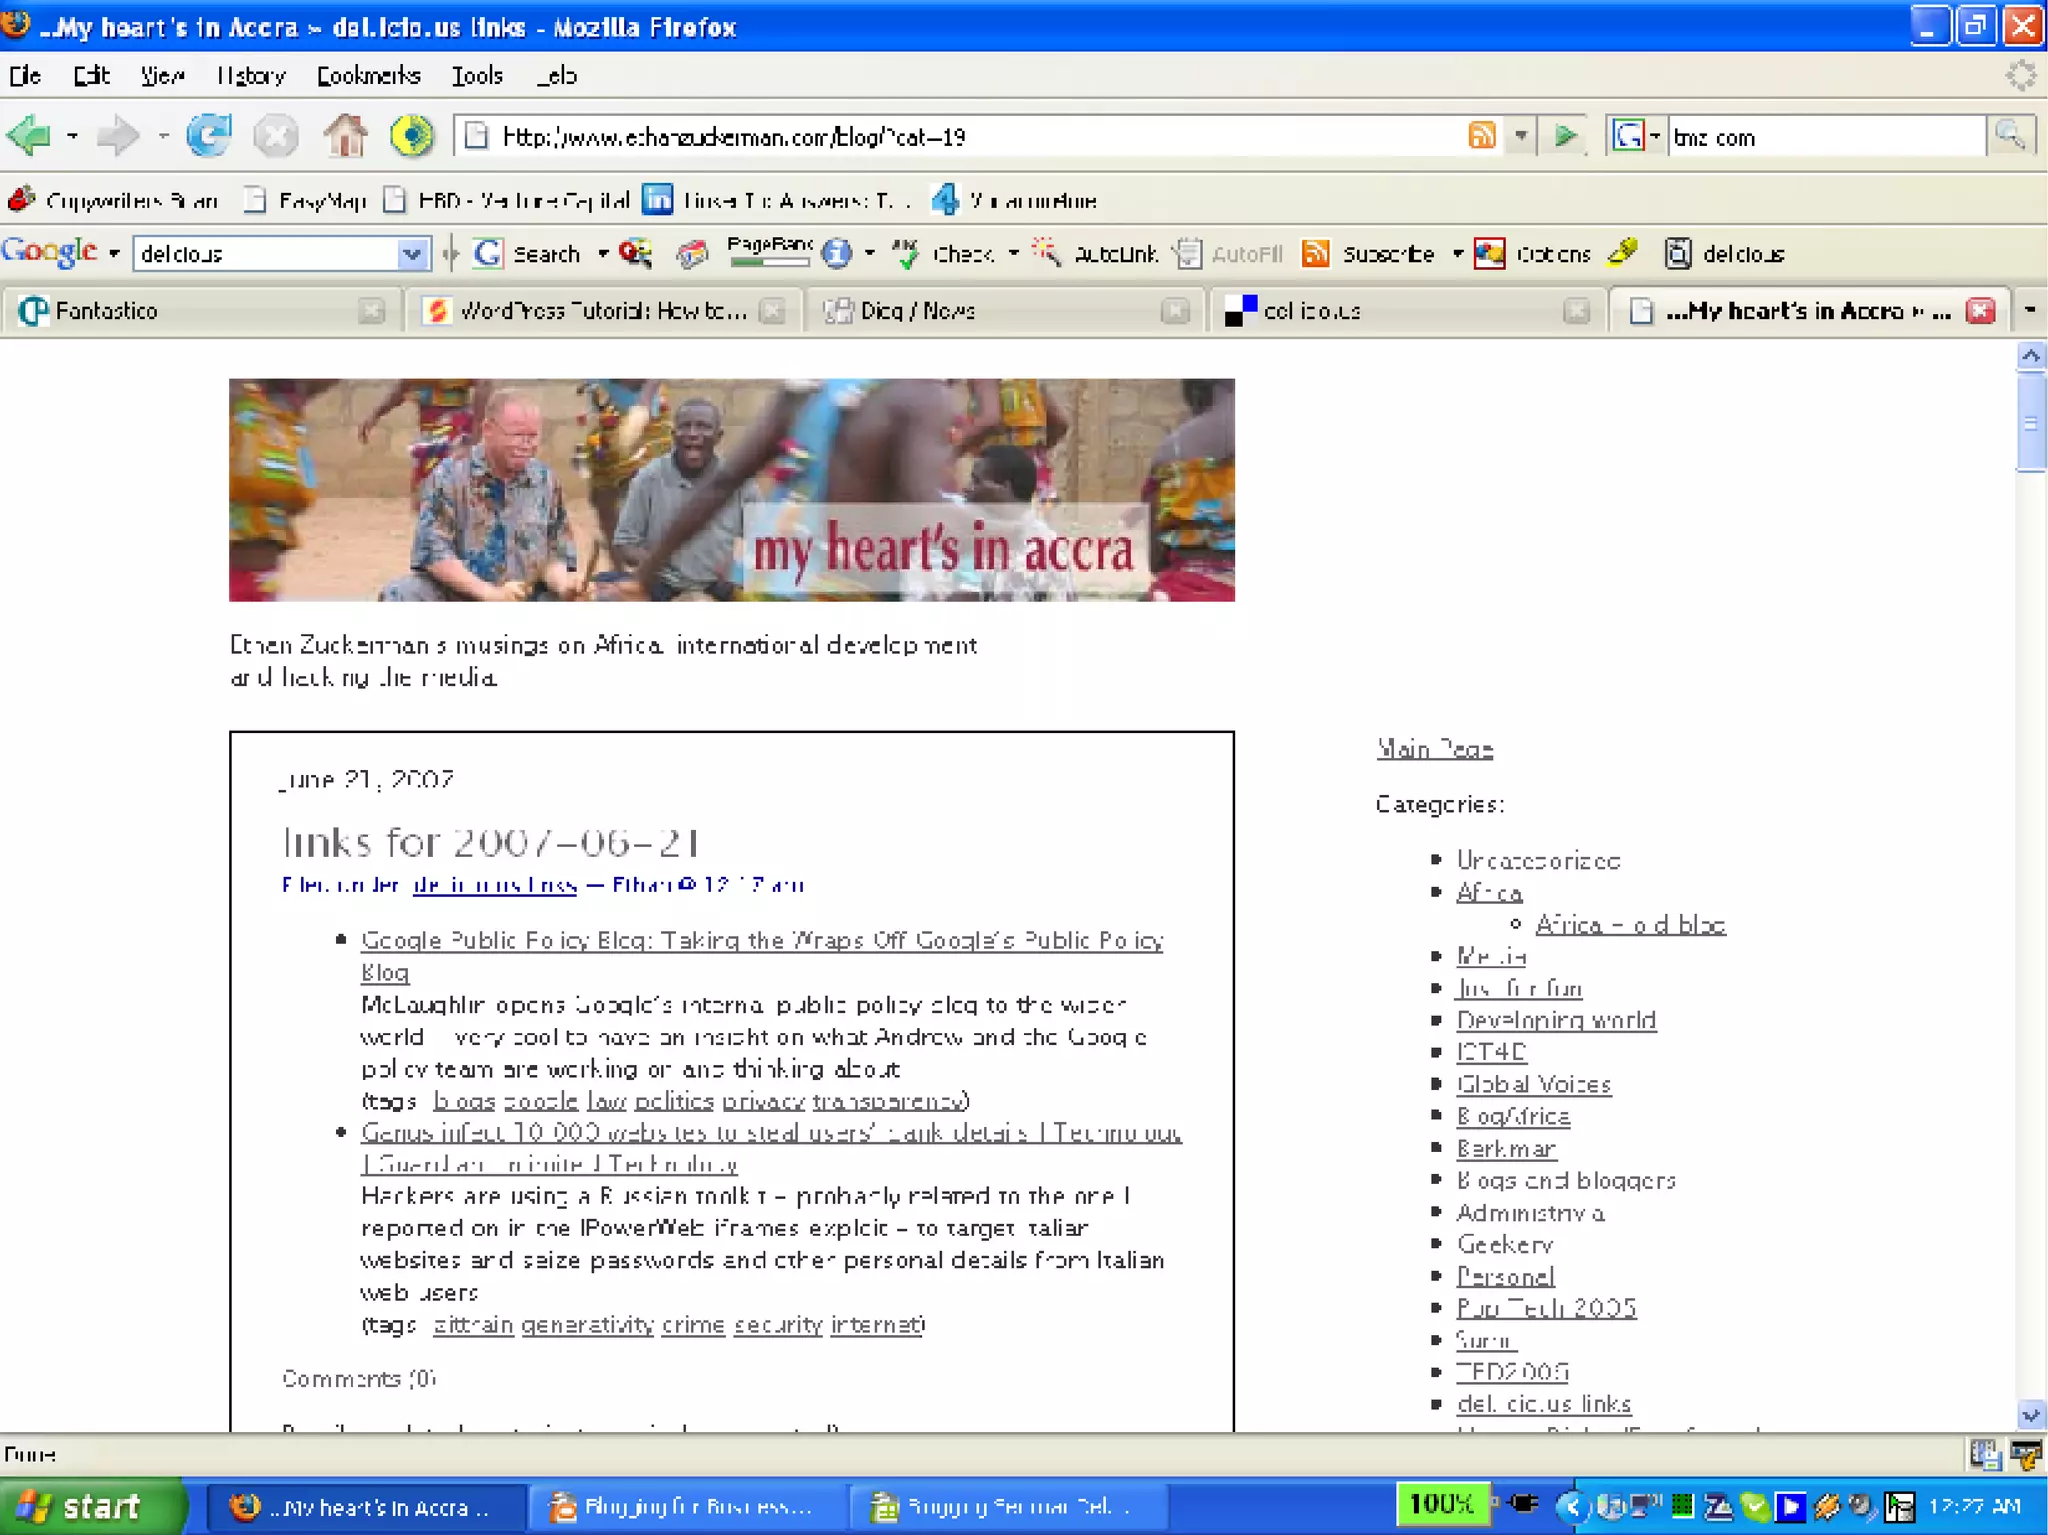Click the Google toolbar spell Check icon
Viewport: 2048px width, 1535px height.
pyautogui.click(x=905, y=253)
